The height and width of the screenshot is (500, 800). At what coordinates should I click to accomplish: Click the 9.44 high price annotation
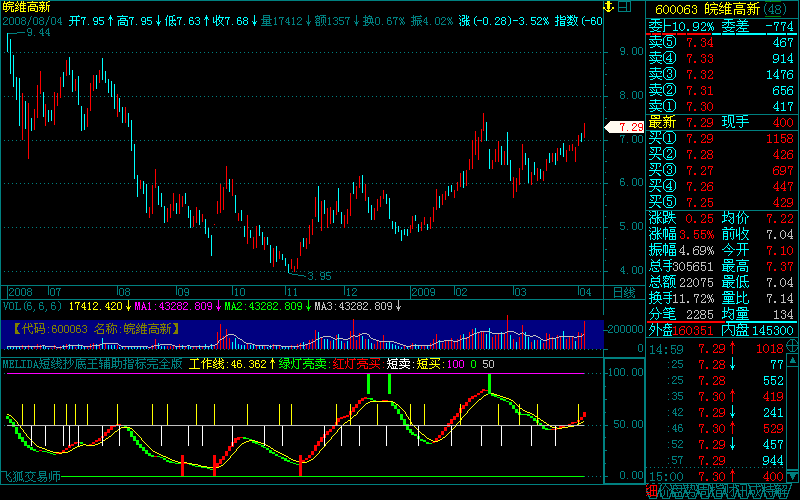tap(38, 33)
